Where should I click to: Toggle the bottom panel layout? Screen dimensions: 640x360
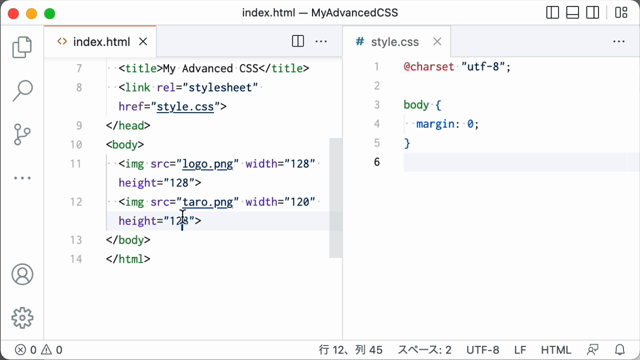573,13
